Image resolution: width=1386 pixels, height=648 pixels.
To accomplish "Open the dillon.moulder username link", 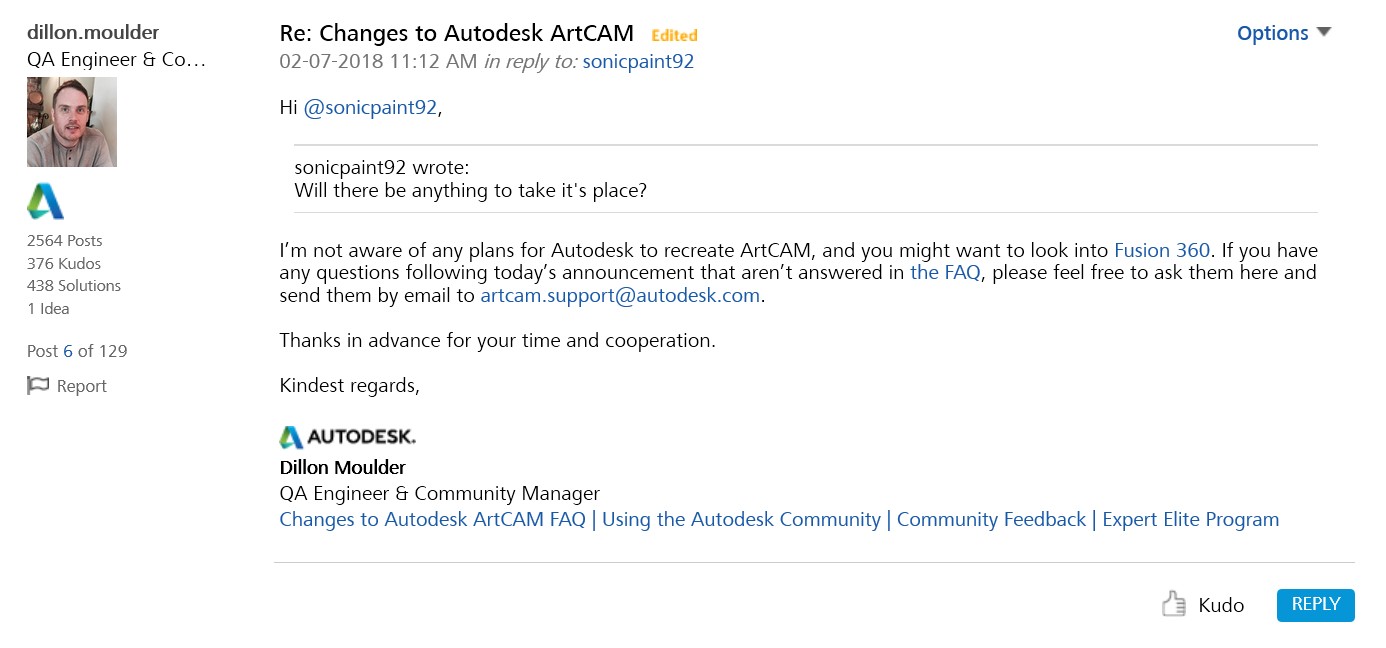I will pyautogui.click(x=93, y=33).
